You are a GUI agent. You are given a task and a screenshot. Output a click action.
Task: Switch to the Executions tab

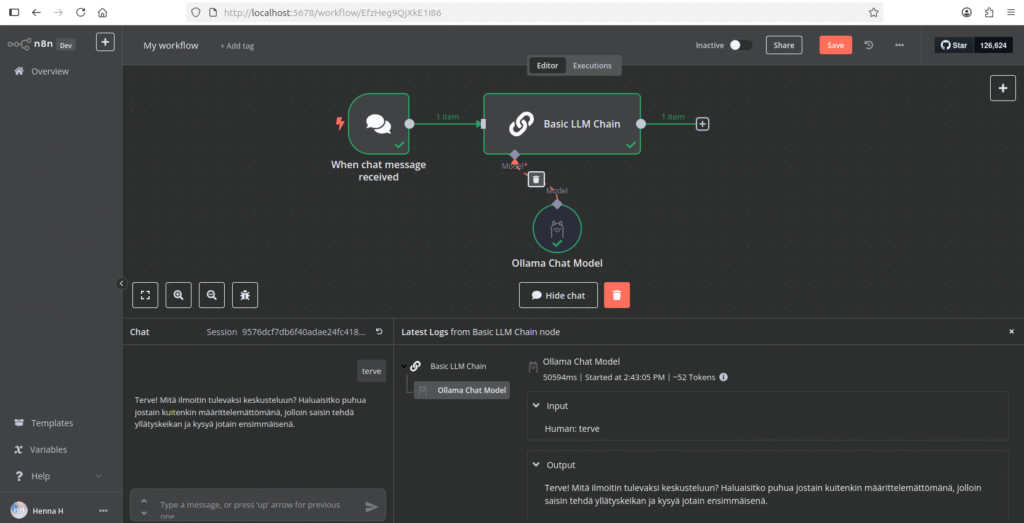[592, 66]
